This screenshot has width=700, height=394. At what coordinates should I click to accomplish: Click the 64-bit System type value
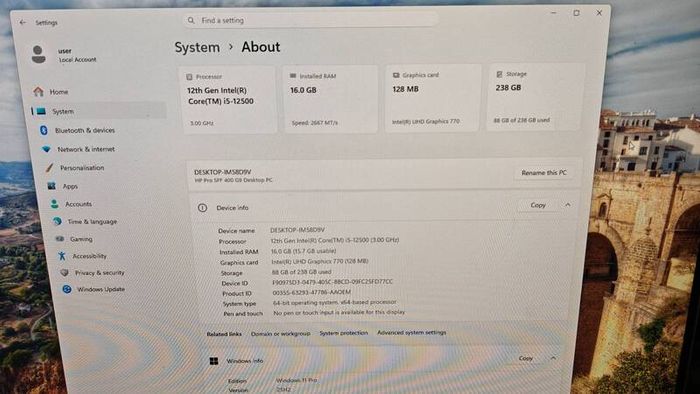tap(335, 303)
